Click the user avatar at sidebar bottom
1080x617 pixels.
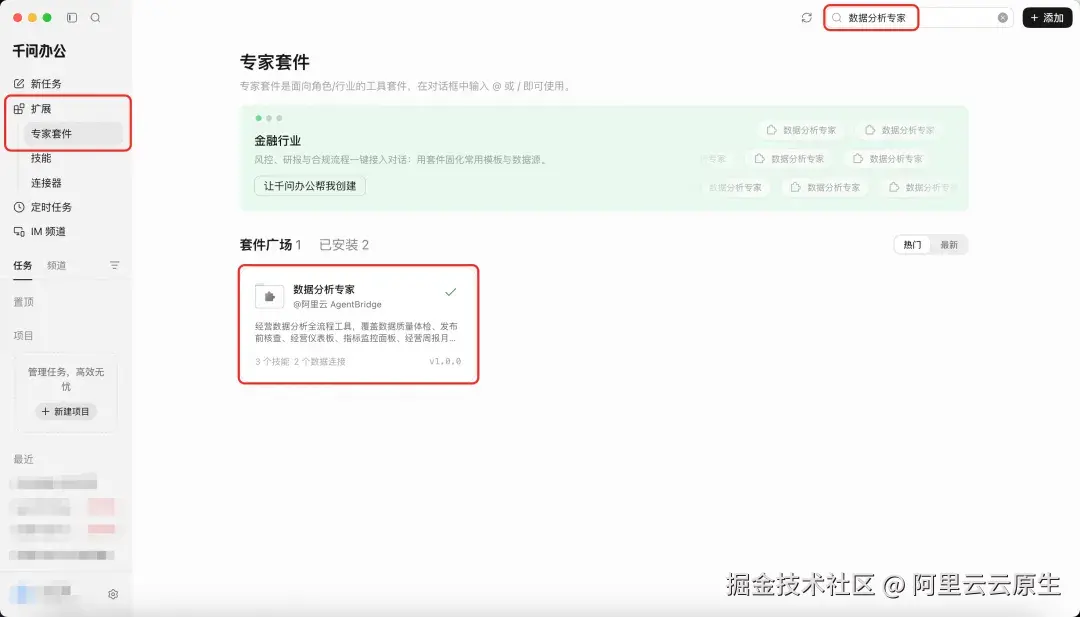coord(23,593)
